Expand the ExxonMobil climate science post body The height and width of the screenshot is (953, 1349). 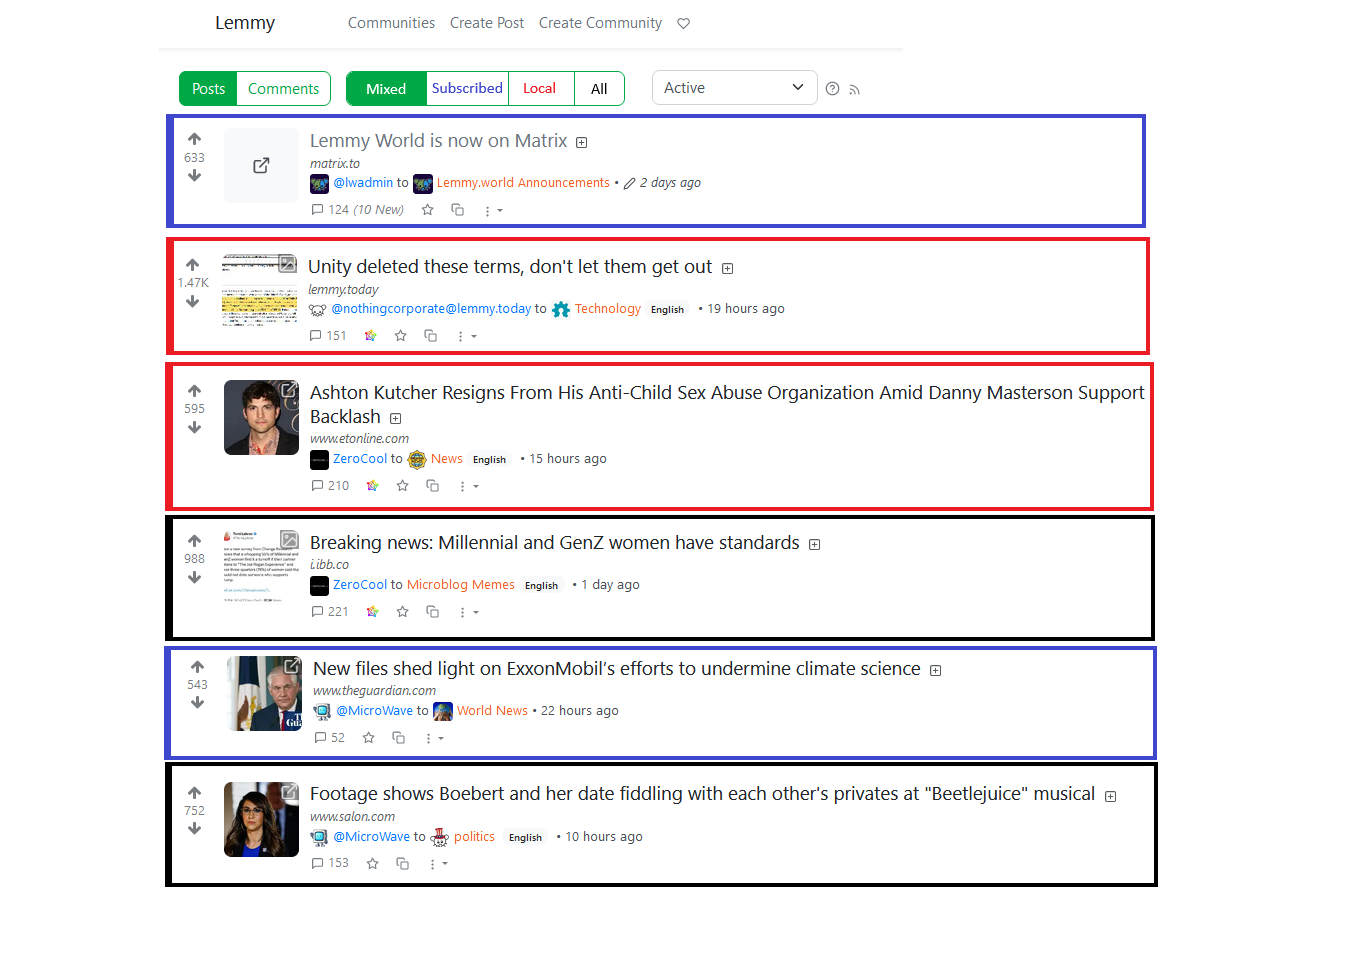[935, 669]
